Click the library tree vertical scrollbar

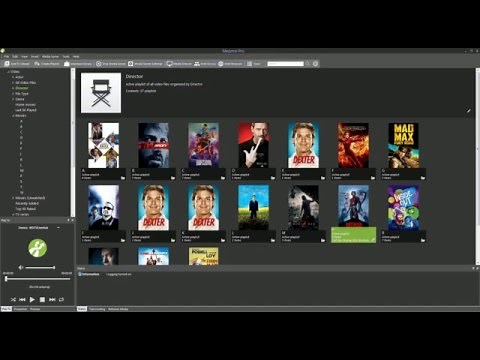[73, 142]
